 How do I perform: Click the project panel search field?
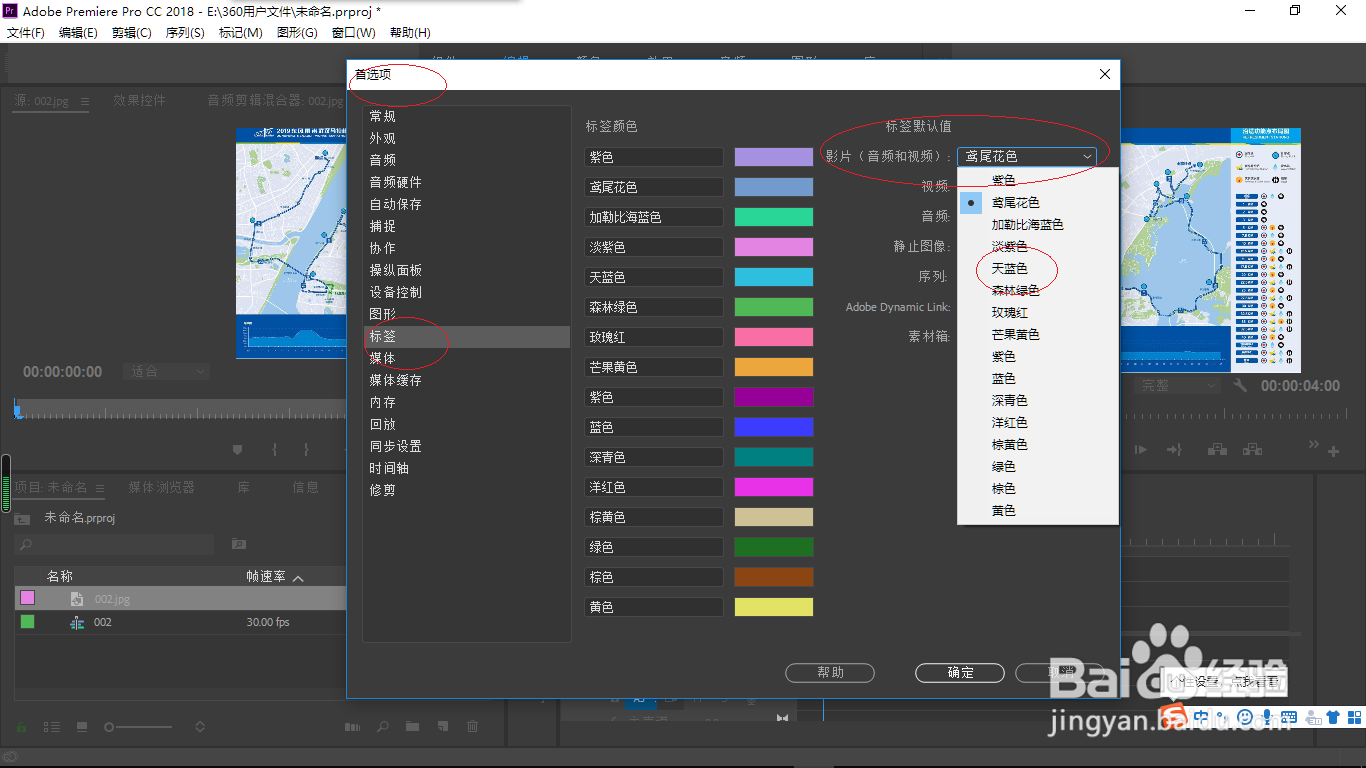(x=114, y=544)
